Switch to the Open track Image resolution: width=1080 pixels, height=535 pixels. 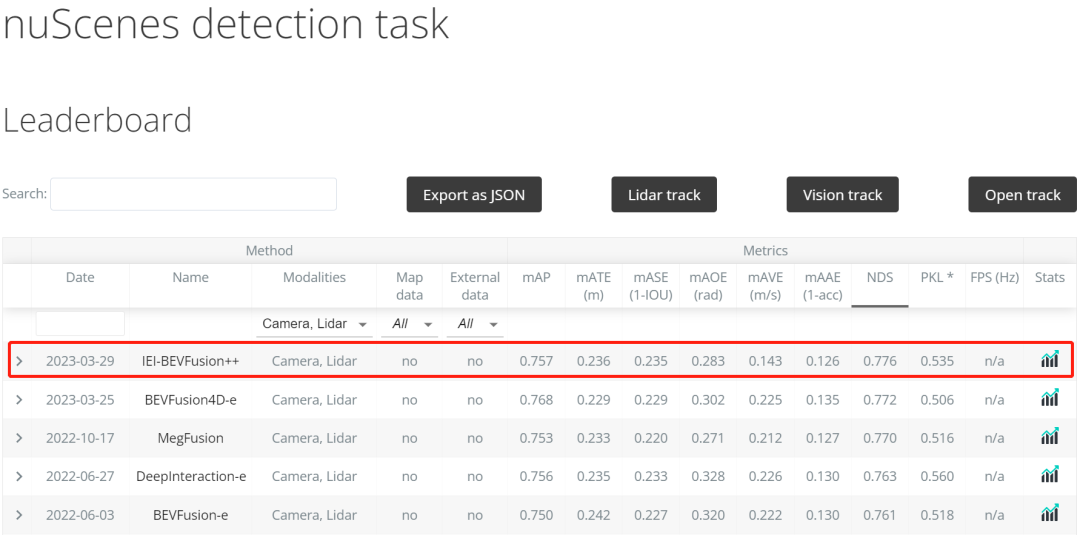(x=1022, y=195)
